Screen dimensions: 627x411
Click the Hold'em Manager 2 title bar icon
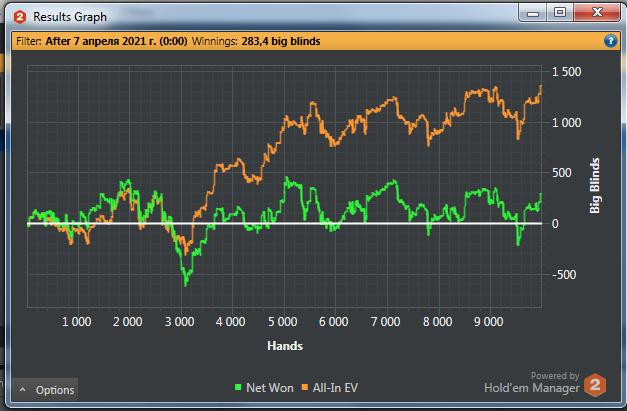click(20, 17)
